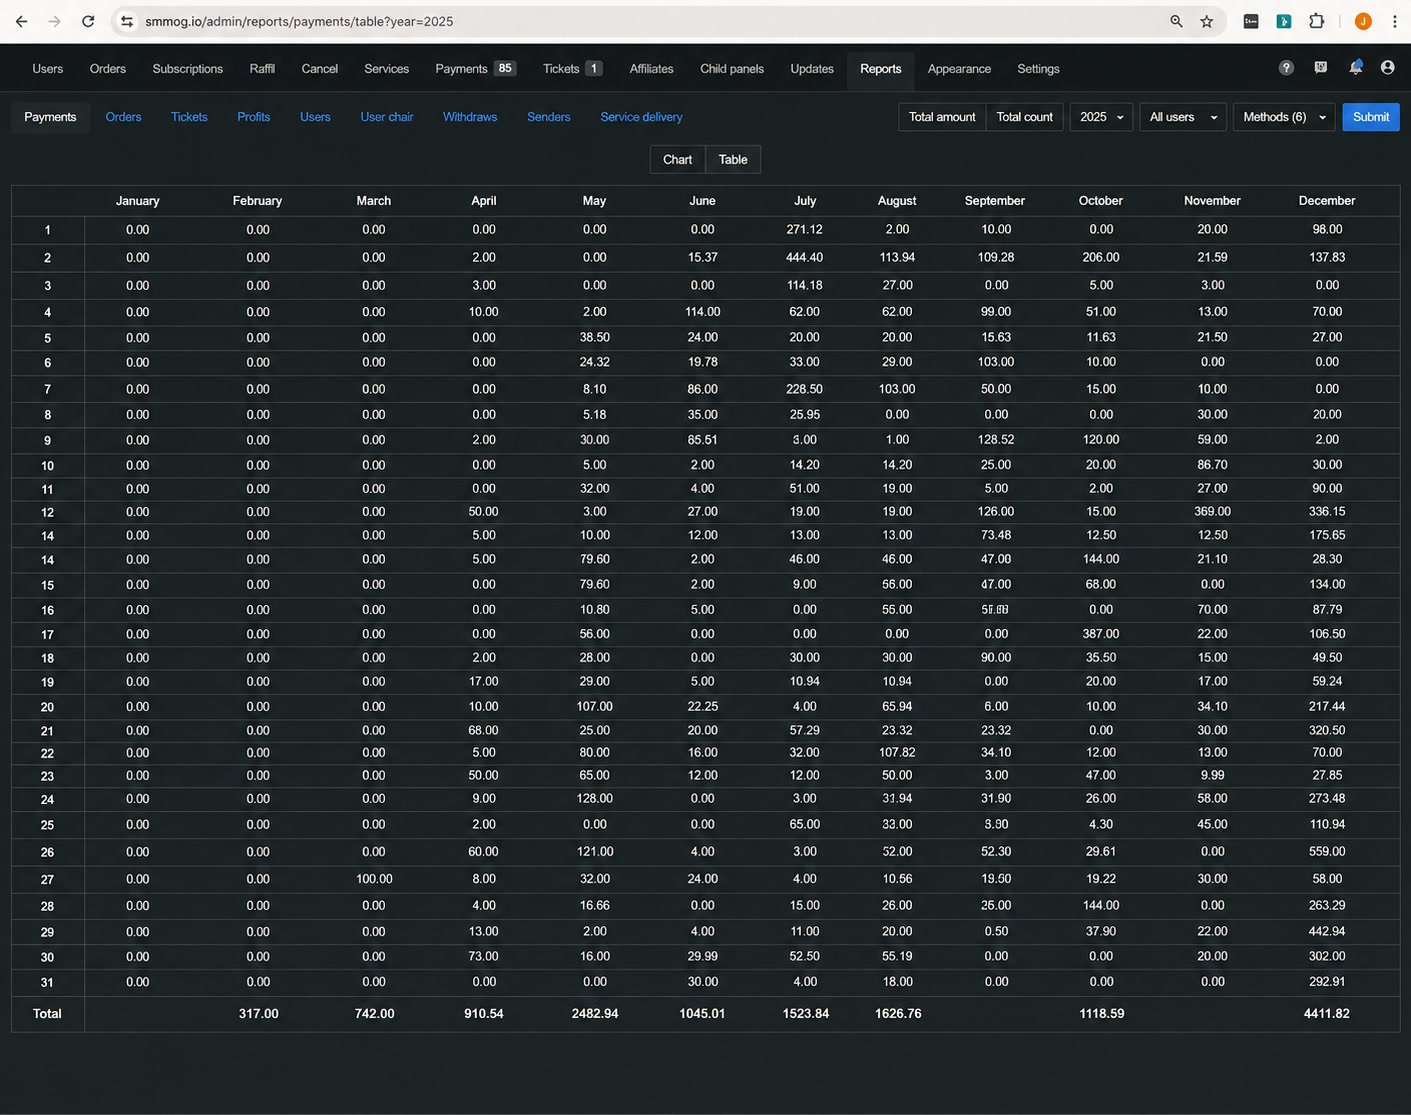The width and height of the screenshot is (1411, 1115).
Task: Open the year 2025 dropdown
Action: tap(1101, 117)
